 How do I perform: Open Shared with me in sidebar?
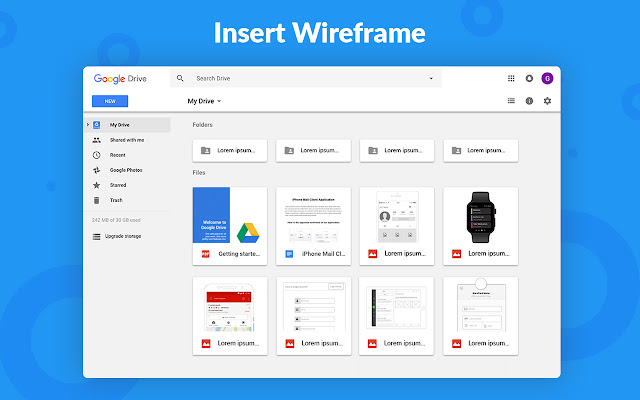127,140
